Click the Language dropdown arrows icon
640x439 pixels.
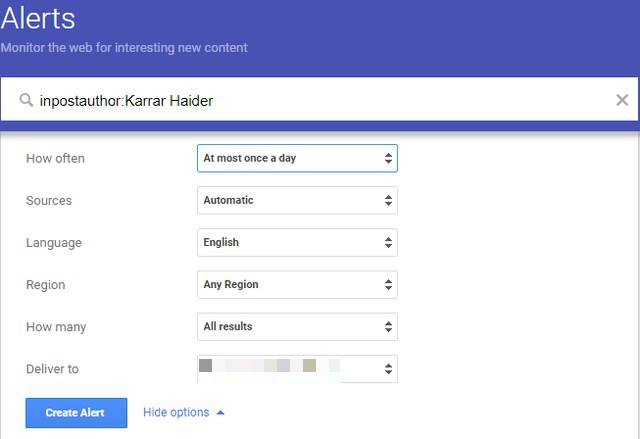click(388, 242)
